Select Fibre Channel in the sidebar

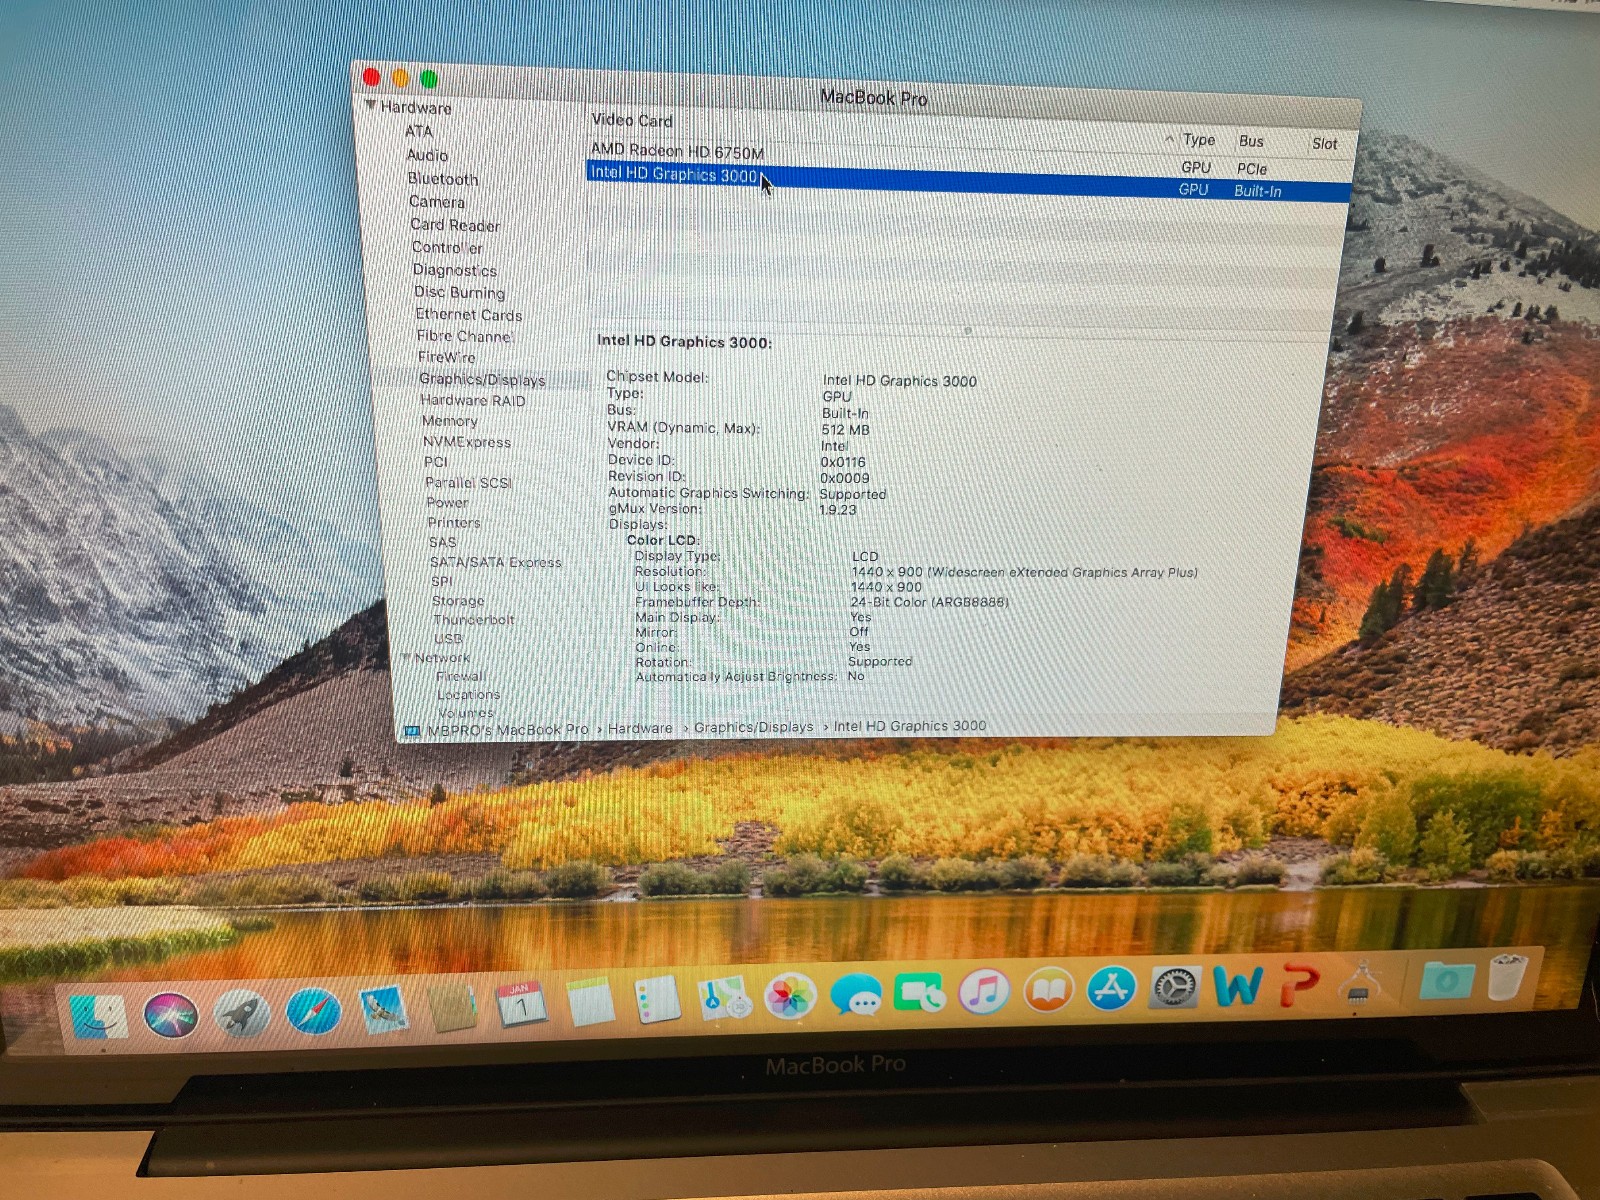tap(465, 336)
